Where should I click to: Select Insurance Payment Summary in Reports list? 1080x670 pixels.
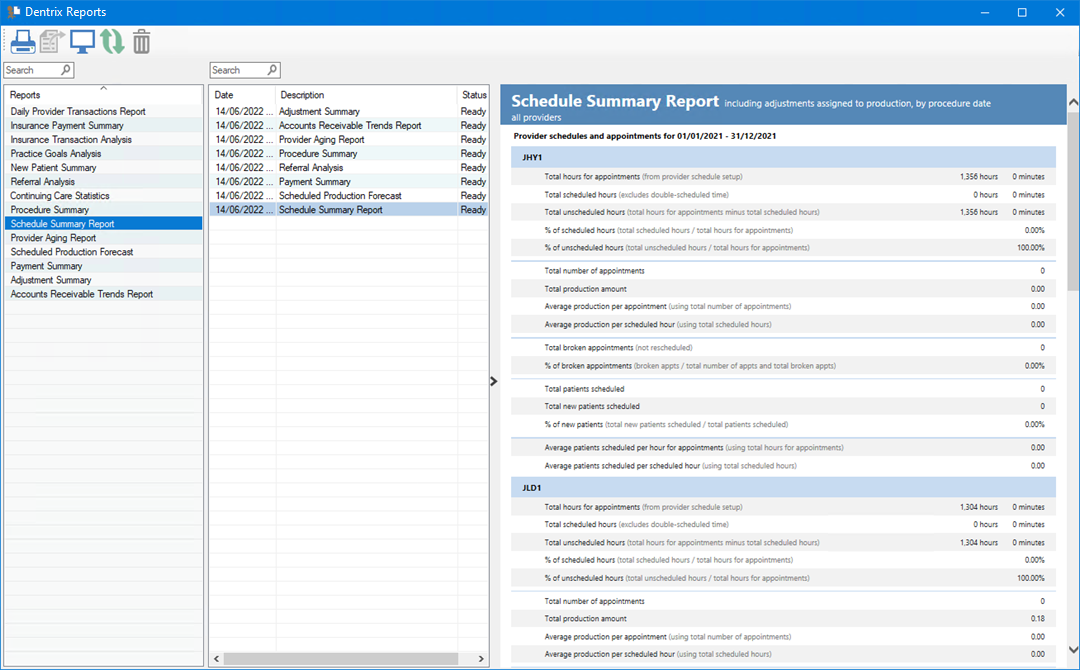point(104,125)
